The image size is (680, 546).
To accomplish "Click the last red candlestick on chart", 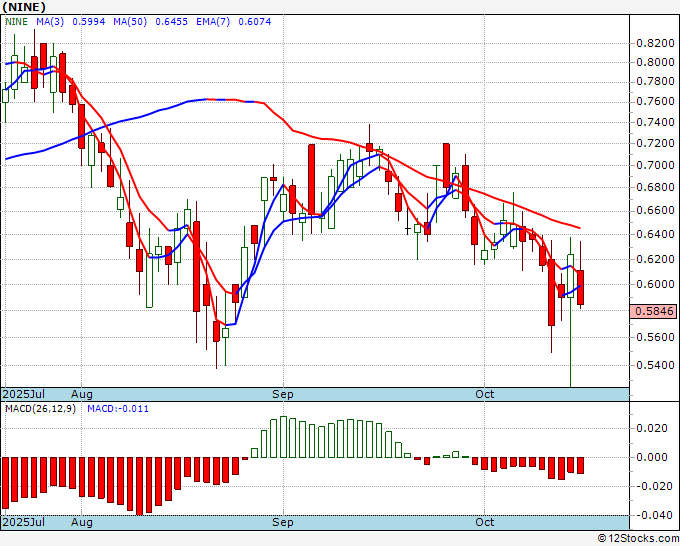I will click(x=580, y=287).
